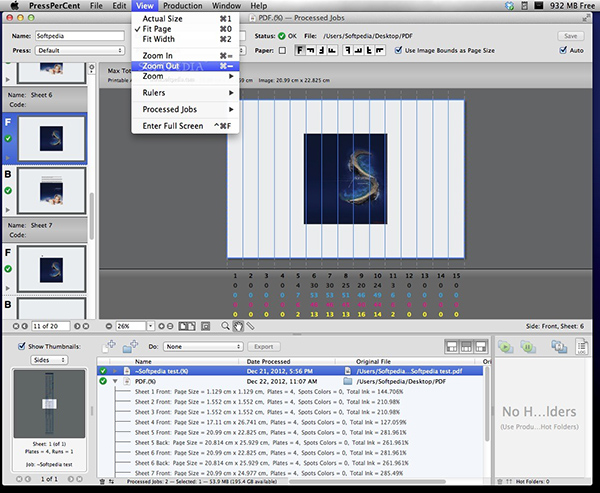Expand the ~Softpedia test job row
Screen dimensions: 600x493
[x=114, y=371]
